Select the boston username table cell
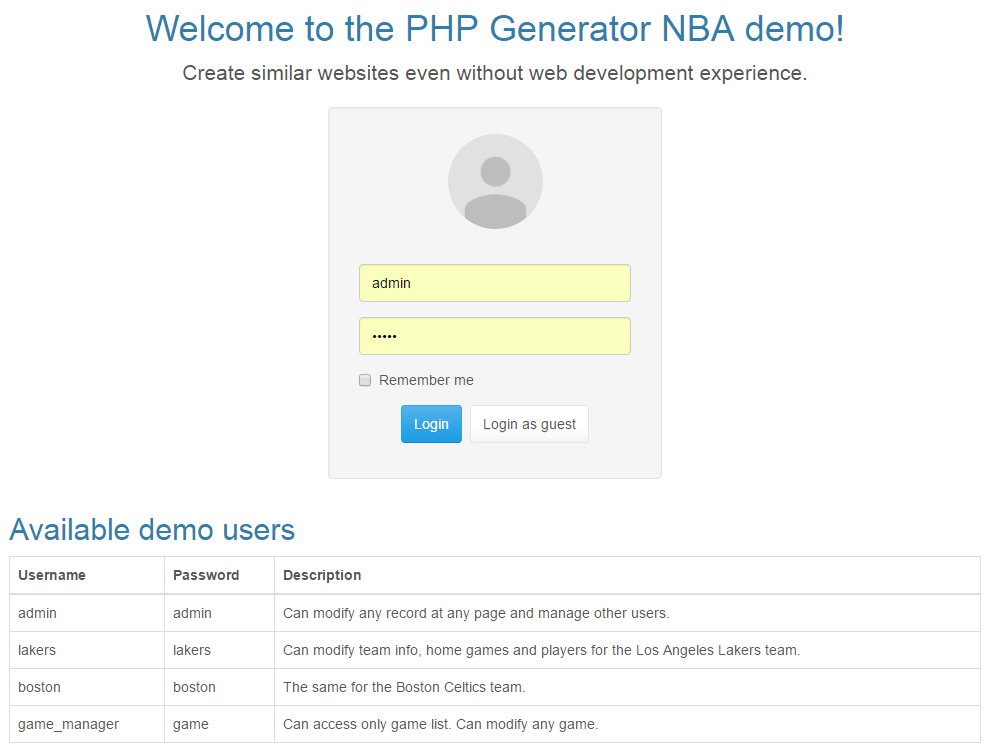 point(39,687)
